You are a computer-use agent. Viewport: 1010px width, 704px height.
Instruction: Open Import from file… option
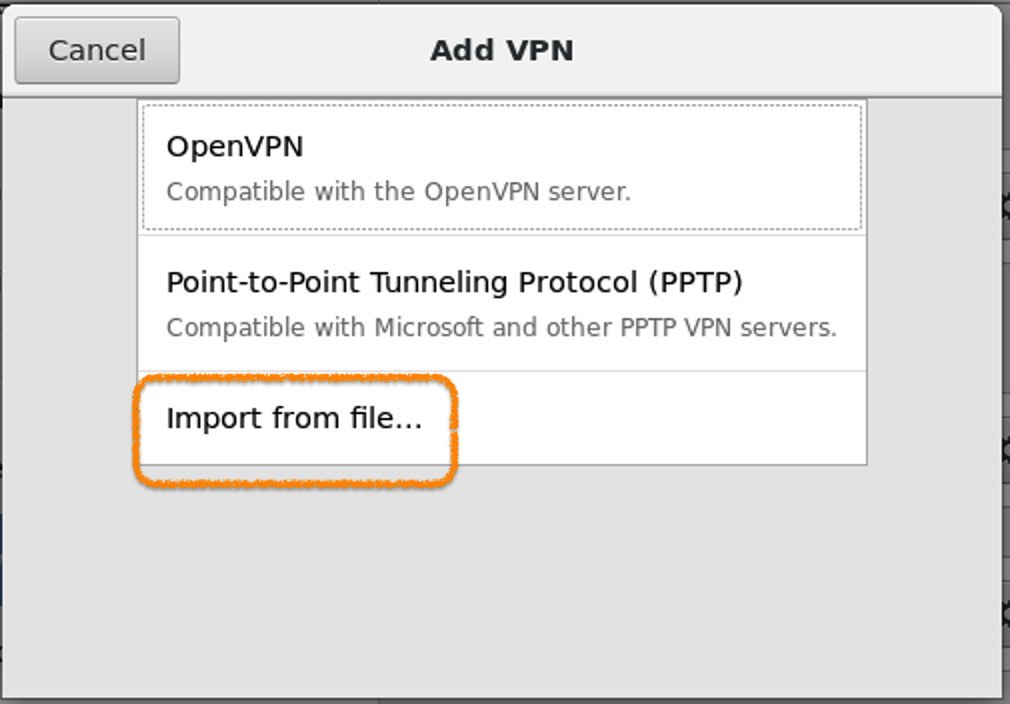click(x=295, y=418)
